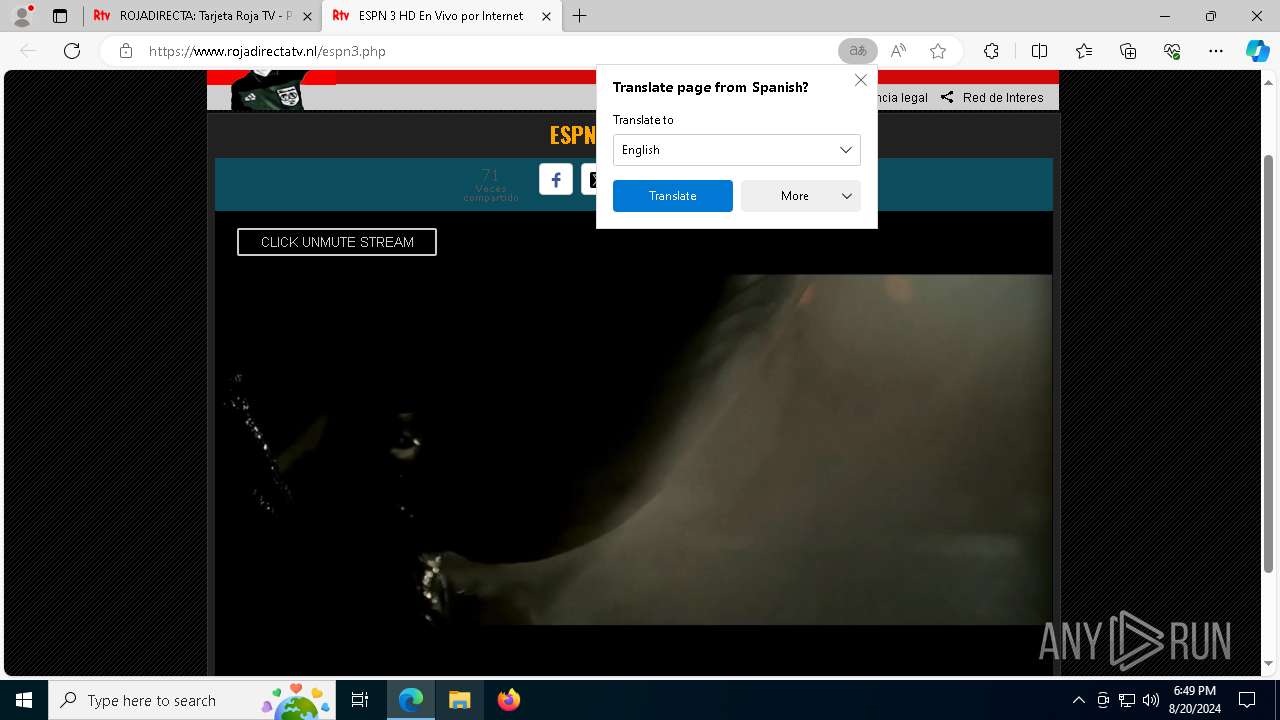
Task: Click the Type here to search box
Action: tap(191, 700)
